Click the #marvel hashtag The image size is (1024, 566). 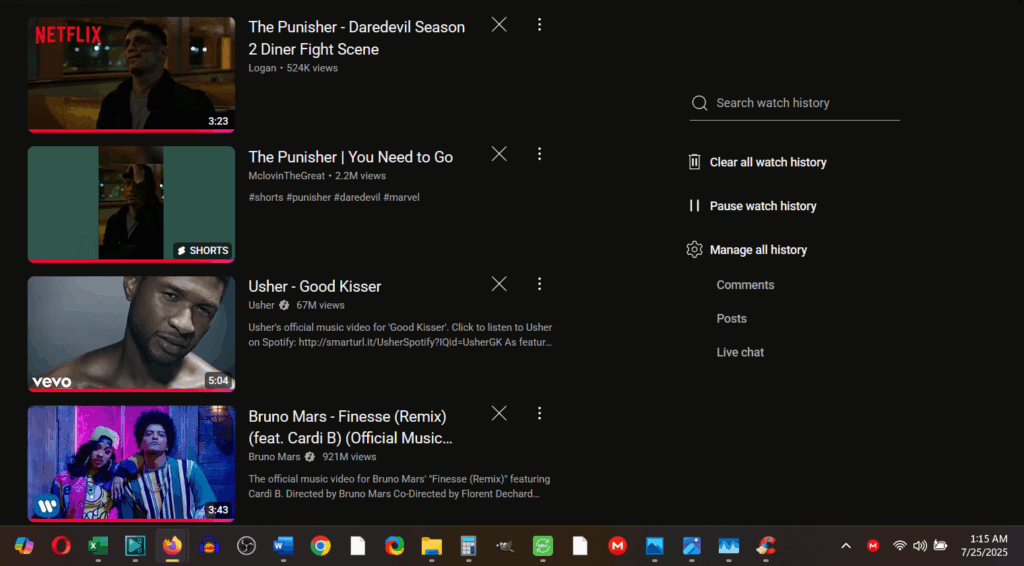(x=401, y=197)
